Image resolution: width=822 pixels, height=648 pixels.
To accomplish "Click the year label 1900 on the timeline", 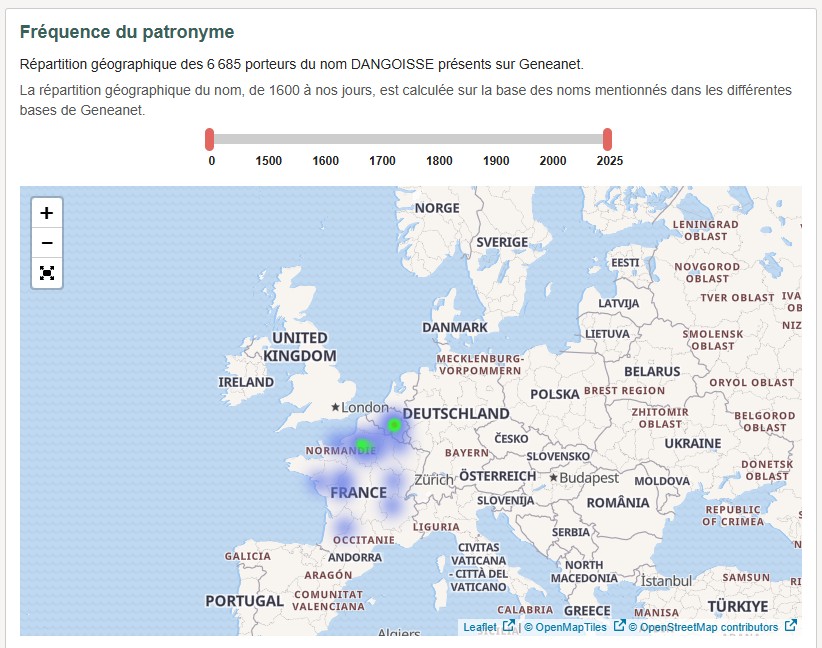I will tap(496, 160).
